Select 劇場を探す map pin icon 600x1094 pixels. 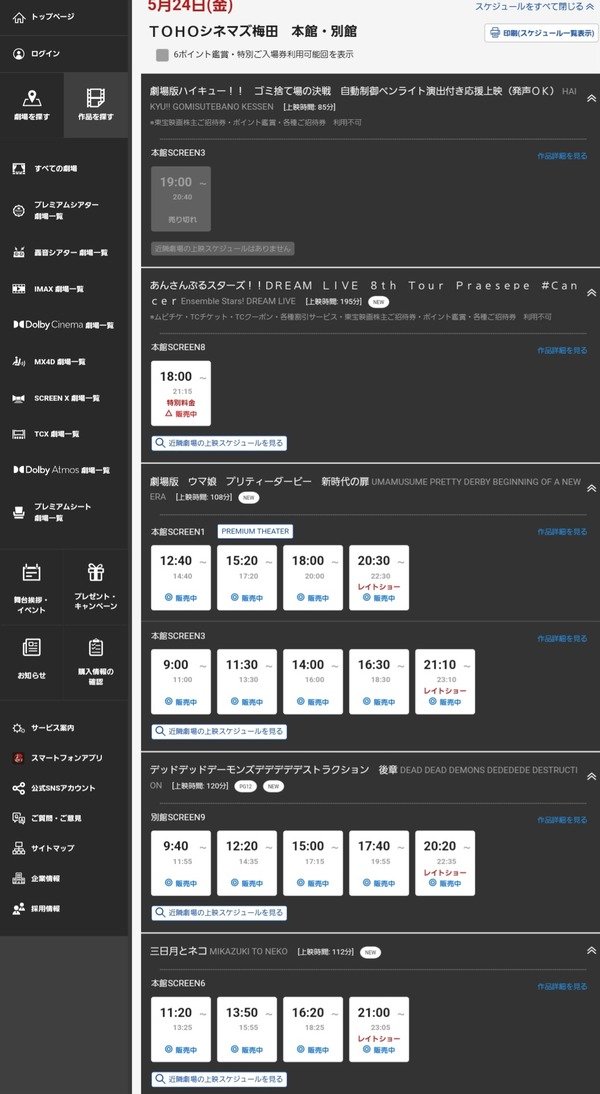point(31,98)
